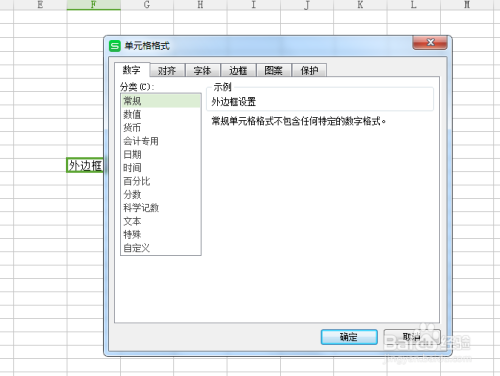500x376 pixels.
Task: Choose 科学记数 category
Action: (x=161, y=208)
